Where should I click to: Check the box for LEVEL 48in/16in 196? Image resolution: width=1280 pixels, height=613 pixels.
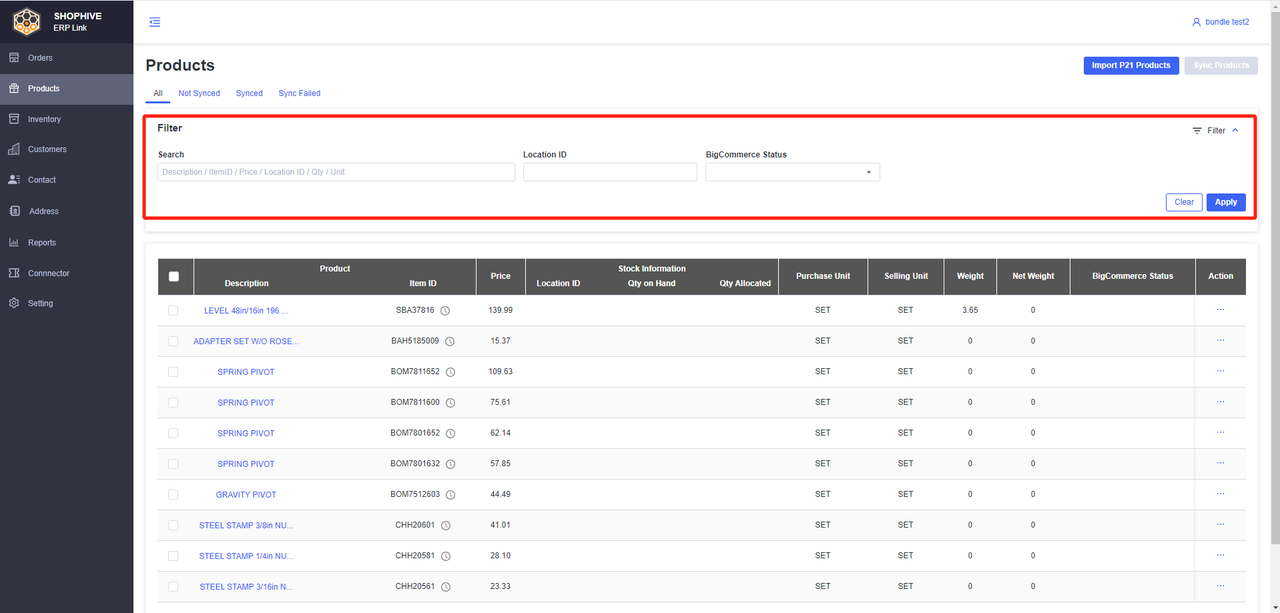(173, 310)
